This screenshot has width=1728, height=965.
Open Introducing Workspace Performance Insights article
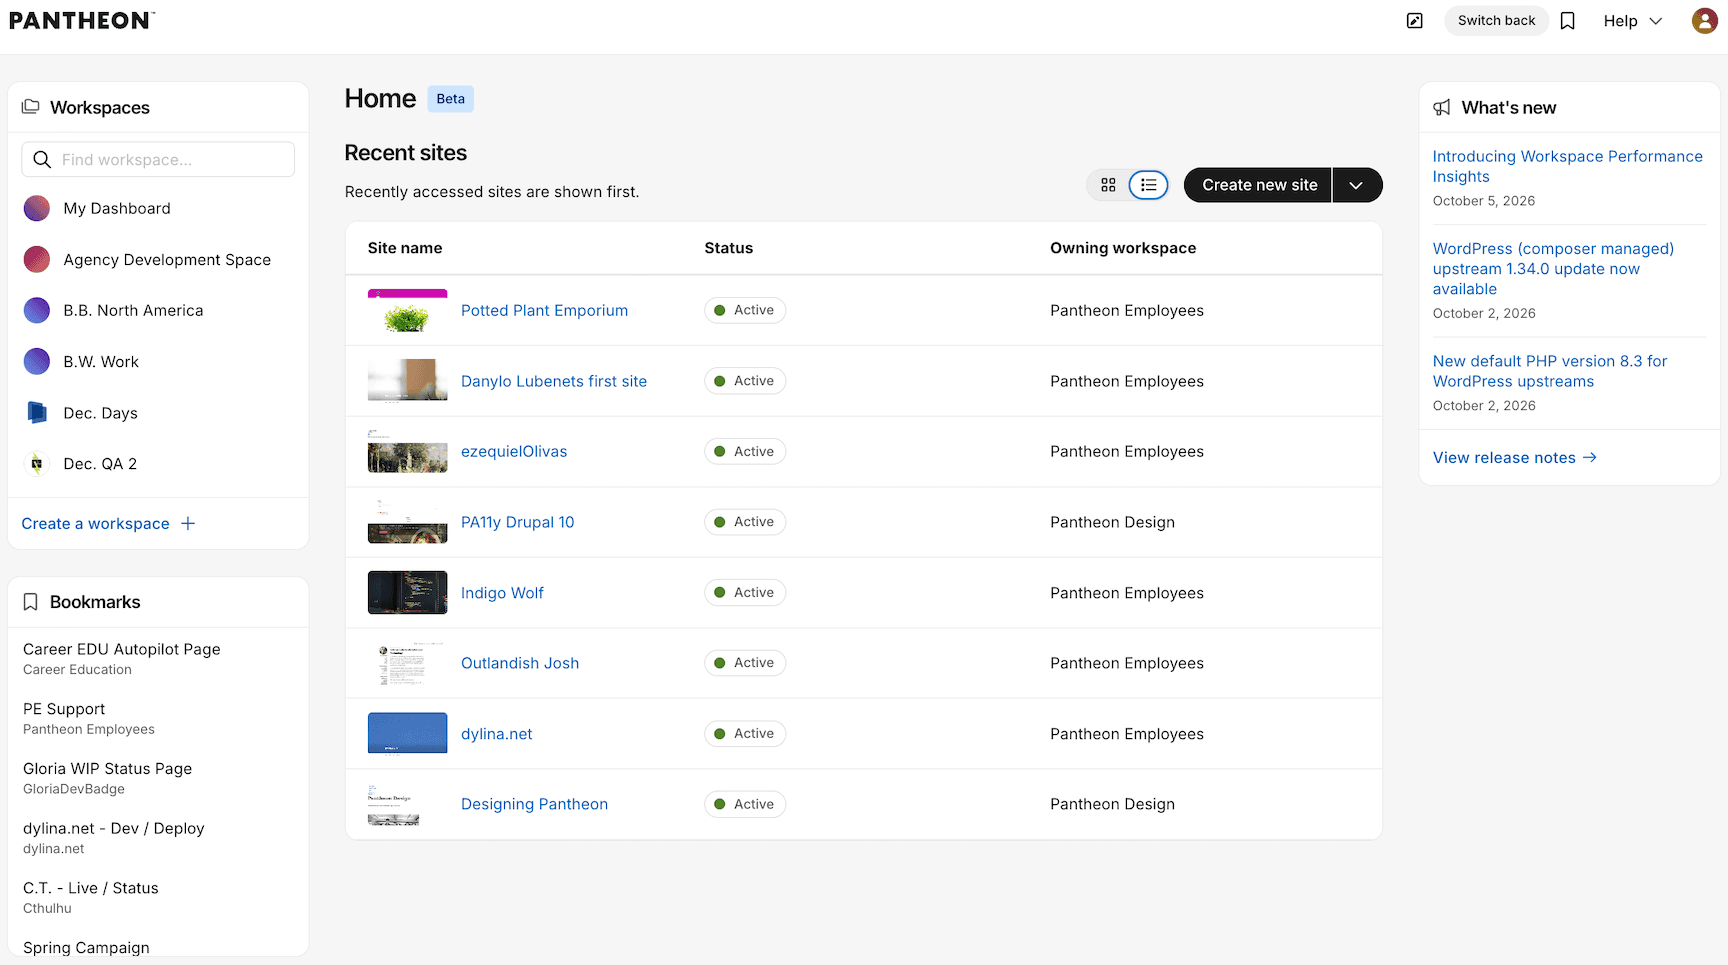click(x=1568, y=167)
